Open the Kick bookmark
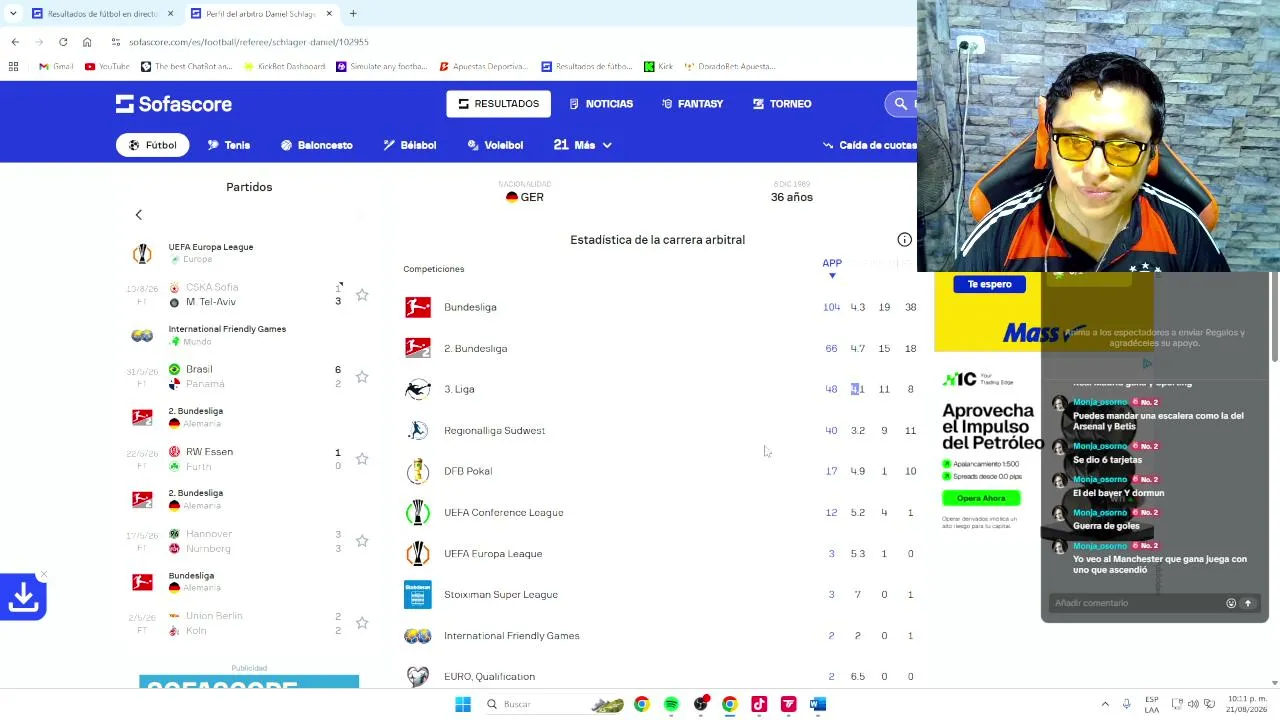This screenshot has height=720, width=1280. 659,67
